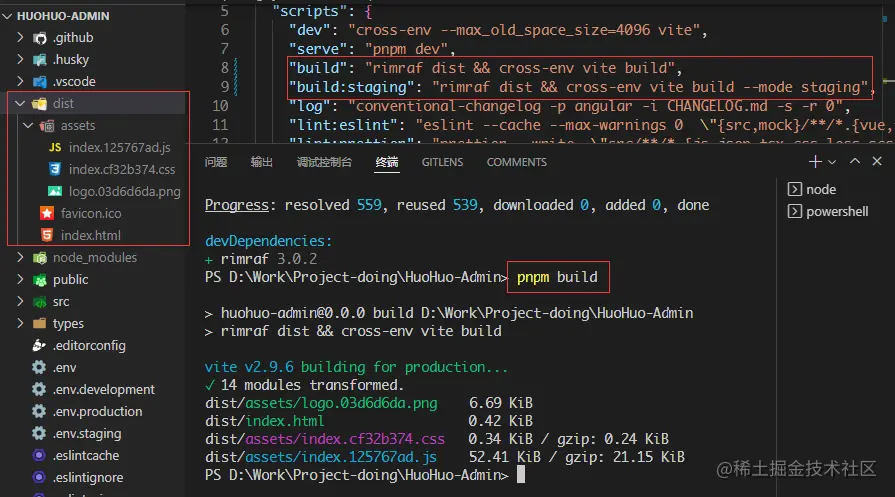The width and height of the screenshot is (895, 497).
Task: Expand the node_modules folder chevron
Action: [x=20, y=257]
